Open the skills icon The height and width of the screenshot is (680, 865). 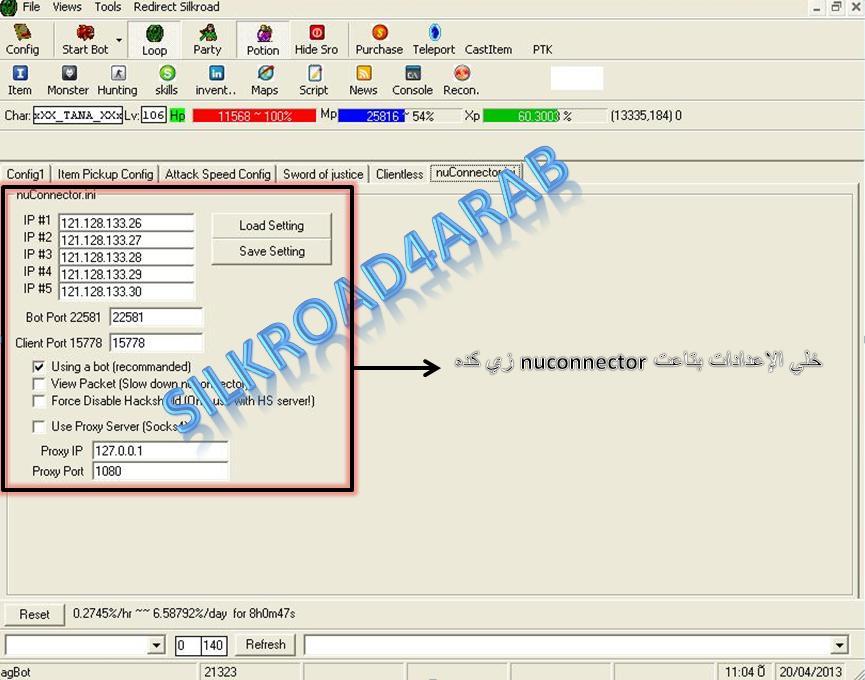167,80
